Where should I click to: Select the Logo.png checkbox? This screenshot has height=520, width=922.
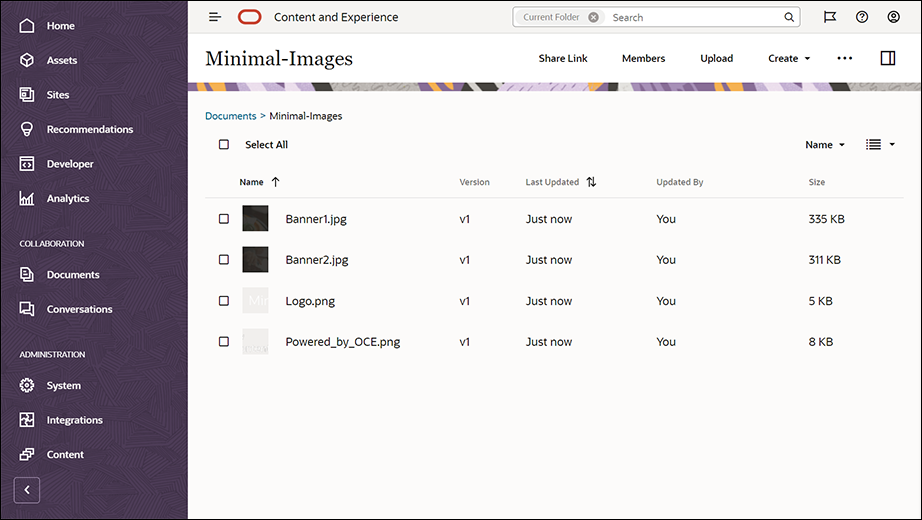224,301
